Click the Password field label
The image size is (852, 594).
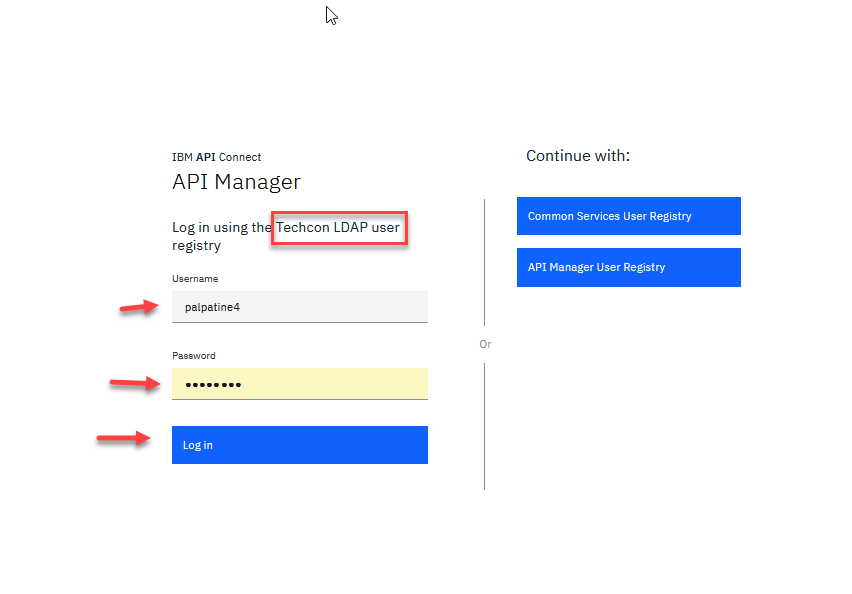pyautogui.click(x=194, y=356)
